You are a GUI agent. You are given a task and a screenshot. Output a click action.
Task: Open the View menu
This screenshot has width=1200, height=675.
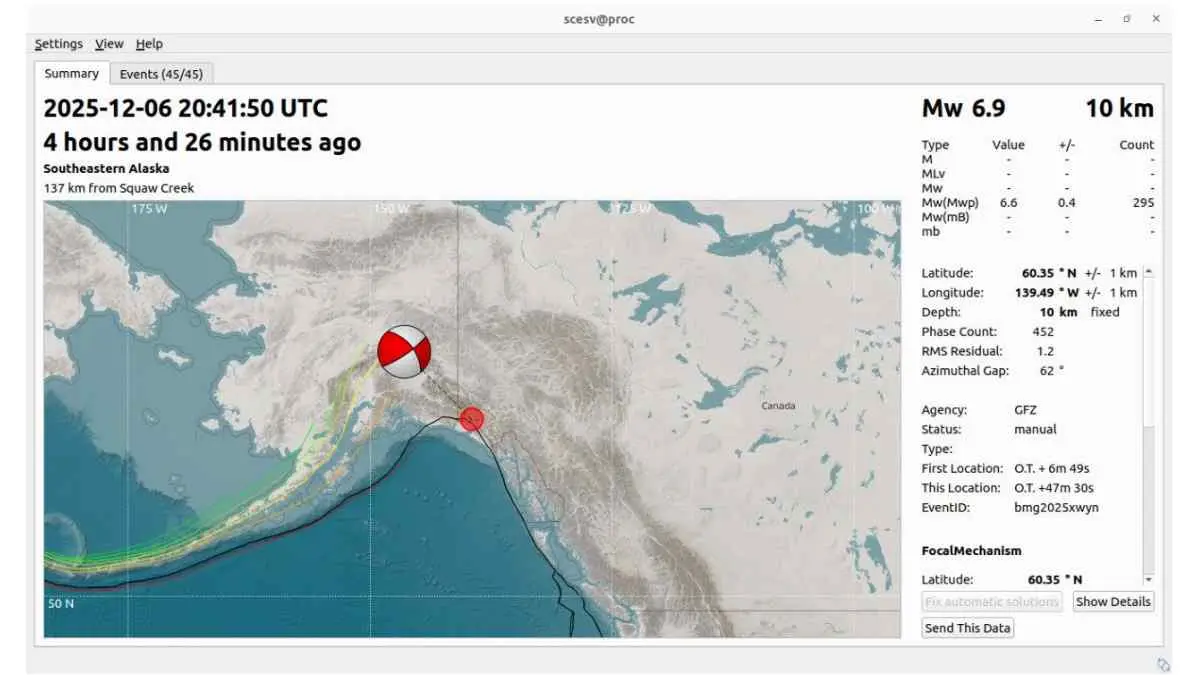(x=108, y=43)
